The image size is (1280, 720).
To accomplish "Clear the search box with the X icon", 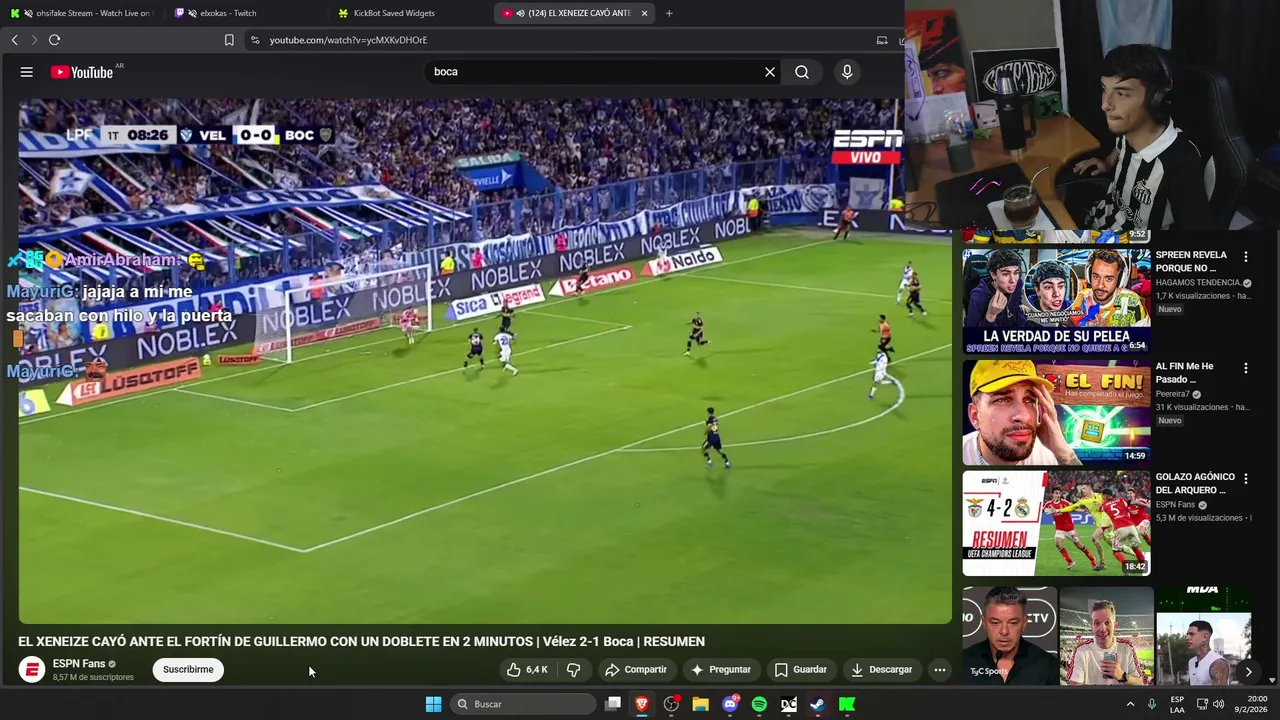I will click(770, 72).
